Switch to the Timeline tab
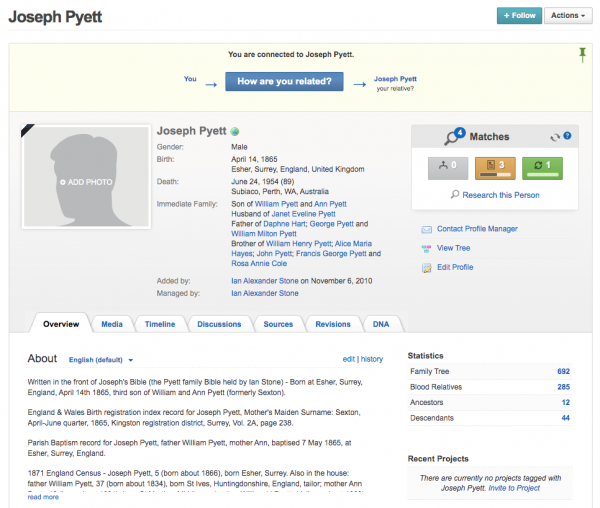600x508 pixels. pyautogui.click(x=160, y=324)
